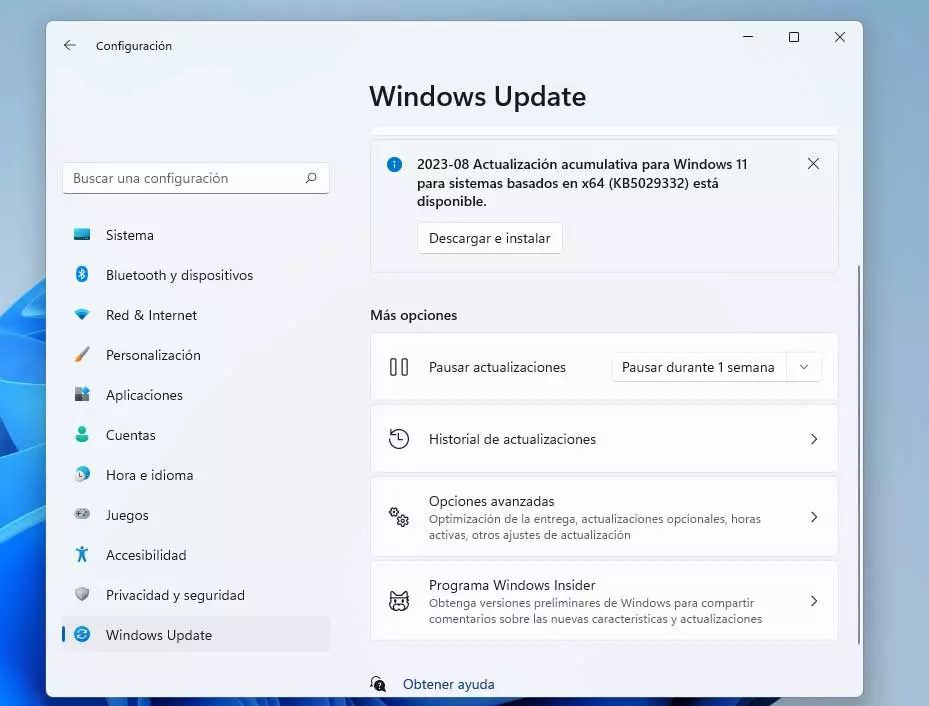Click the Bluetooth icon in the sidebar
The height and width of the screenshot is (706, 929).
pos(82,274)
